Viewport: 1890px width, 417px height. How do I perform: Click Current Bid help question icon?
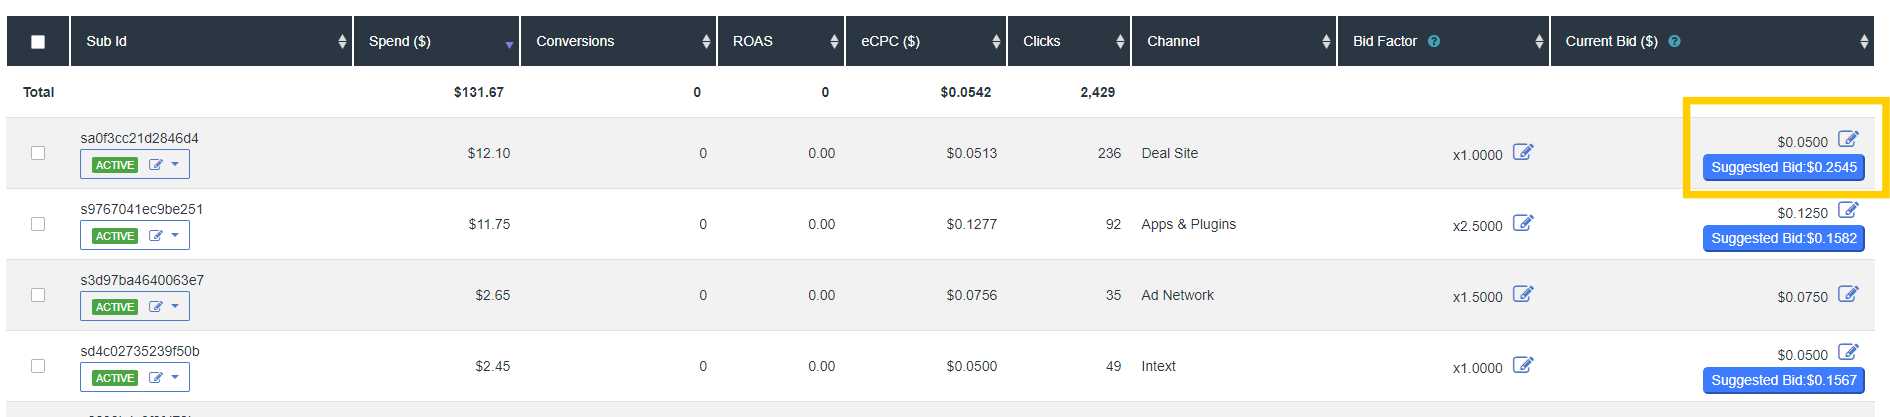coord(1674,41)
